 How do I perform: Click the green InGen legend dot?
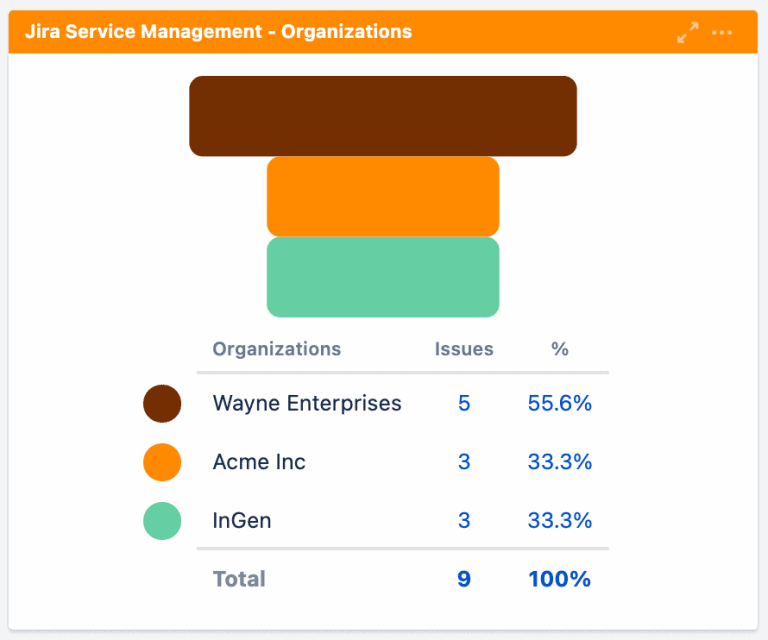tap(162, 521)
